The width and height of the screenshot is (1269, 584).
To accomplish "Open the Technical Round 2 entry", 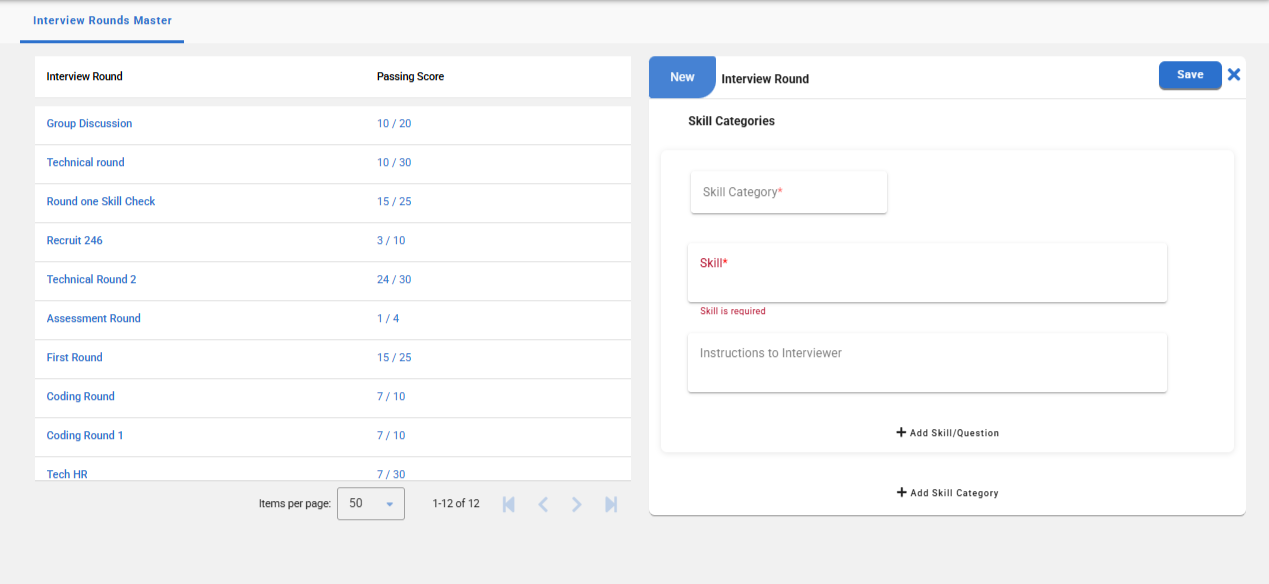I will click(91, 280).
